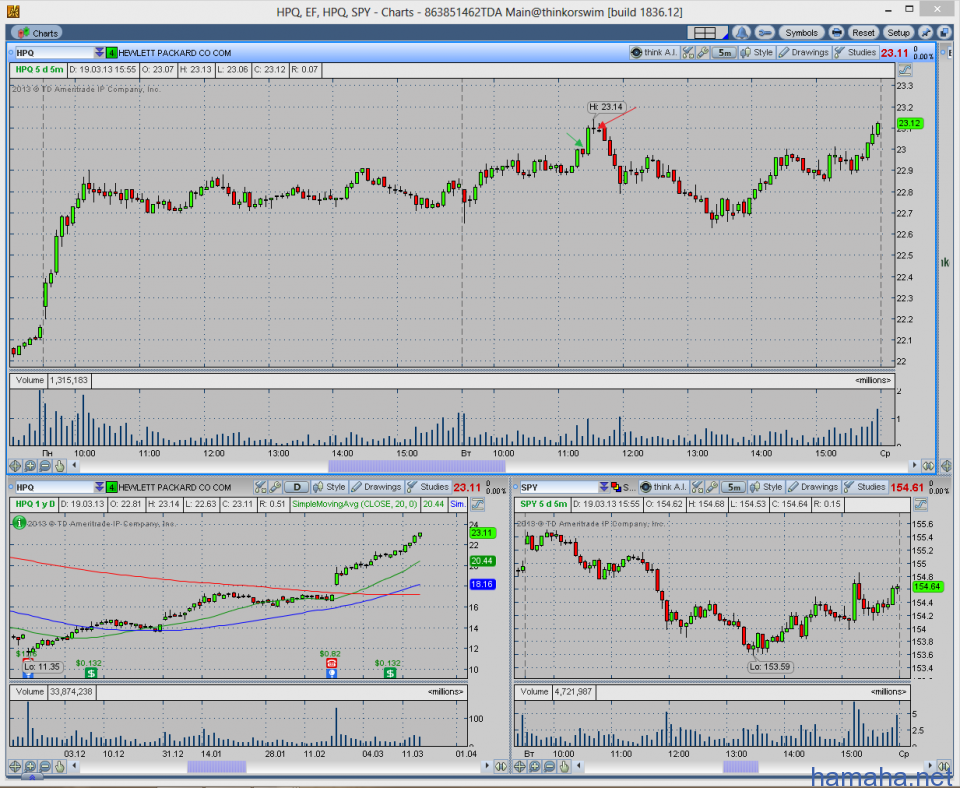Zoom out on the HPQ daily chart
This screenshot has width=960, height=788.
[45, 767]
